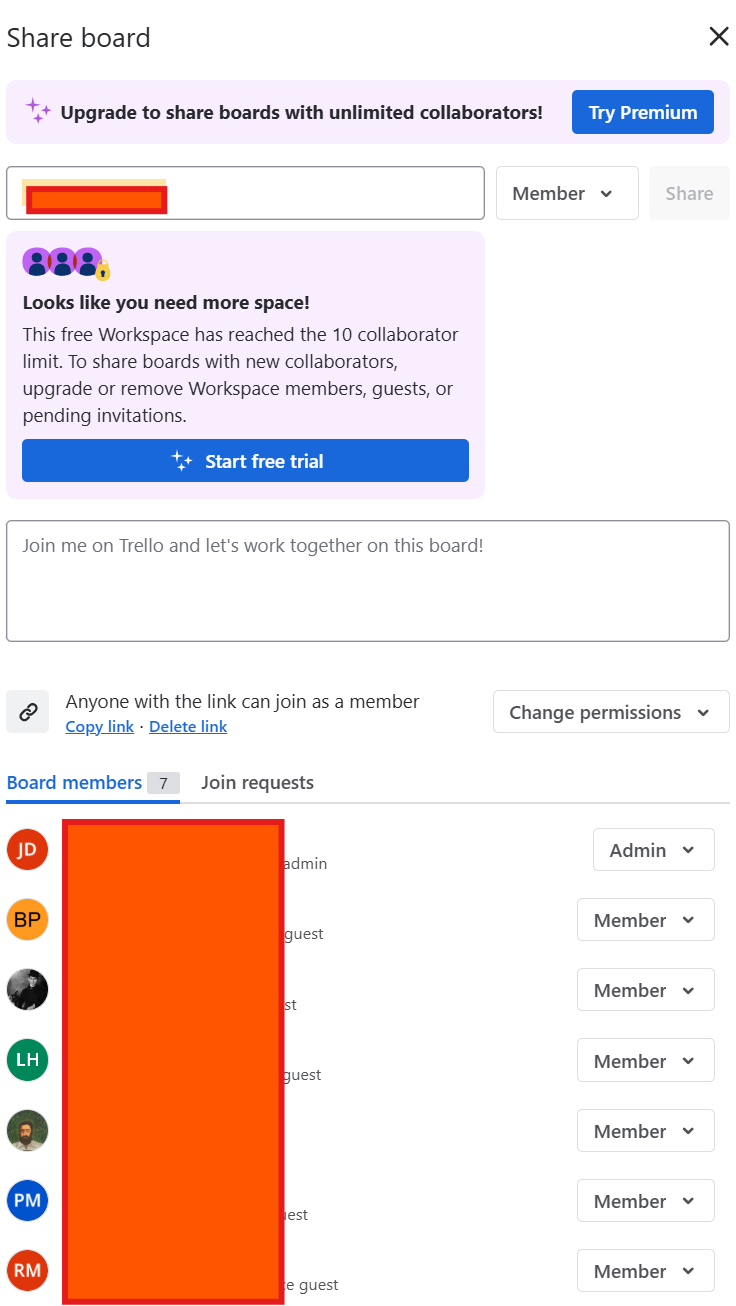Click the JD admin avatar icon

pos(27,849)
